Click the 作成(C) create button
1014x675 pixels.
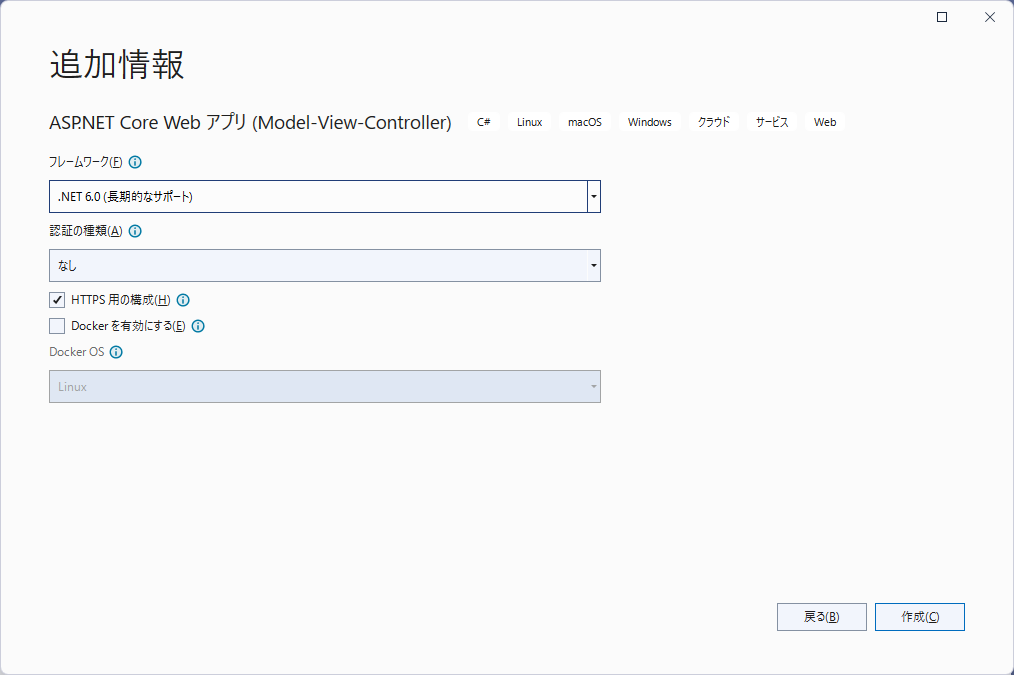click(x=920, y=617)
